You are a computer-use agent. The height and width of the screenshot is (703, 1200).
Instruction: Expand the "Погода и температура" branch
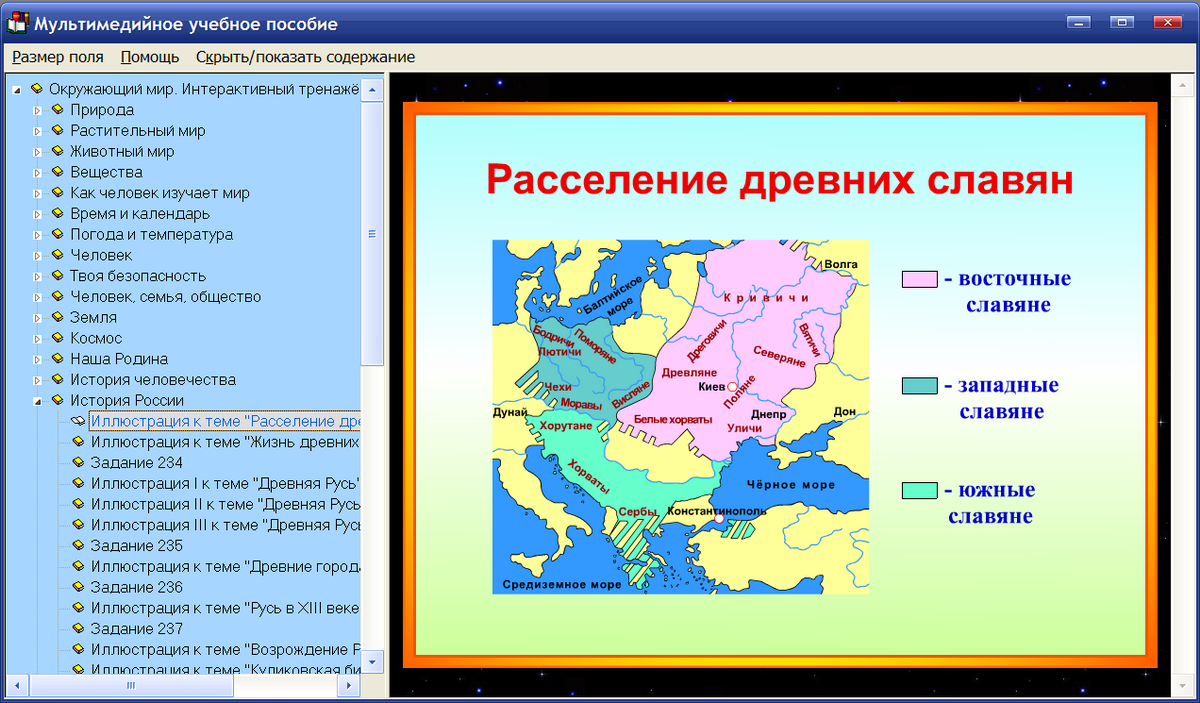click(x=37, y=234)
